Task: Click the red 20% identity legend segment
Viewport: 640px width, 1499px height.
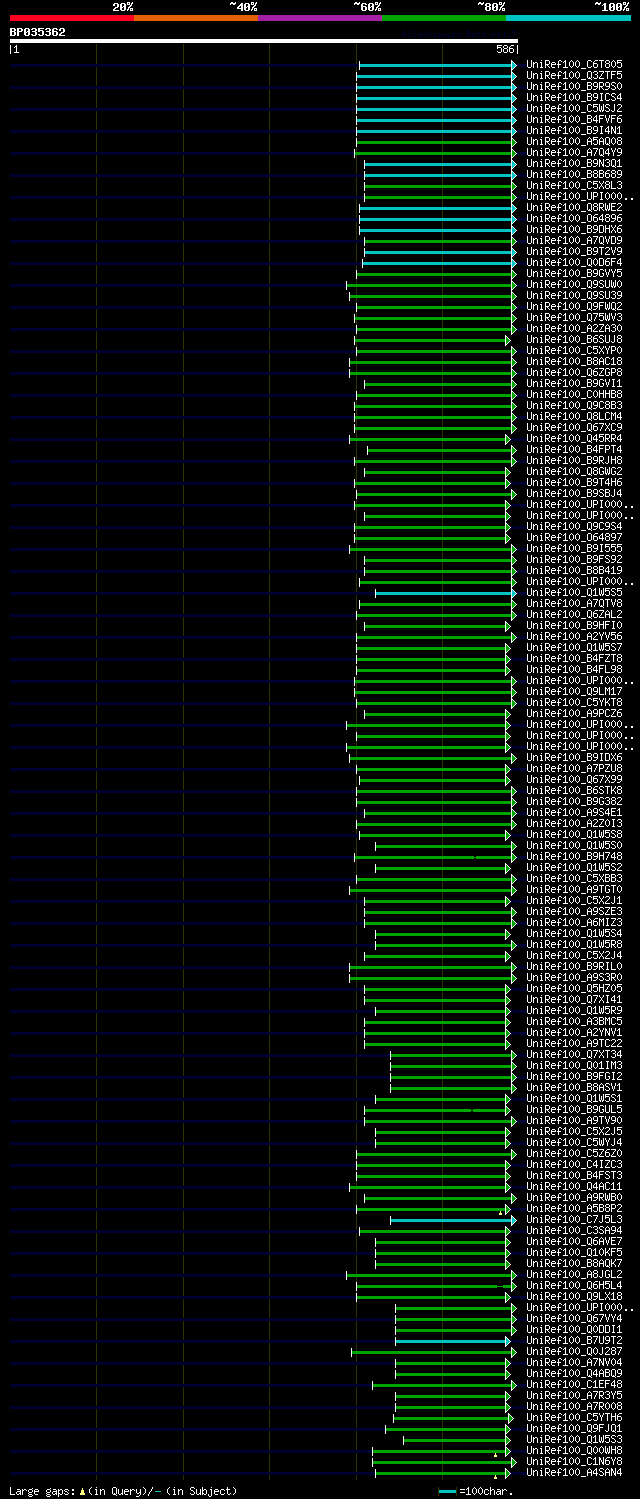Action: (72, 17)
